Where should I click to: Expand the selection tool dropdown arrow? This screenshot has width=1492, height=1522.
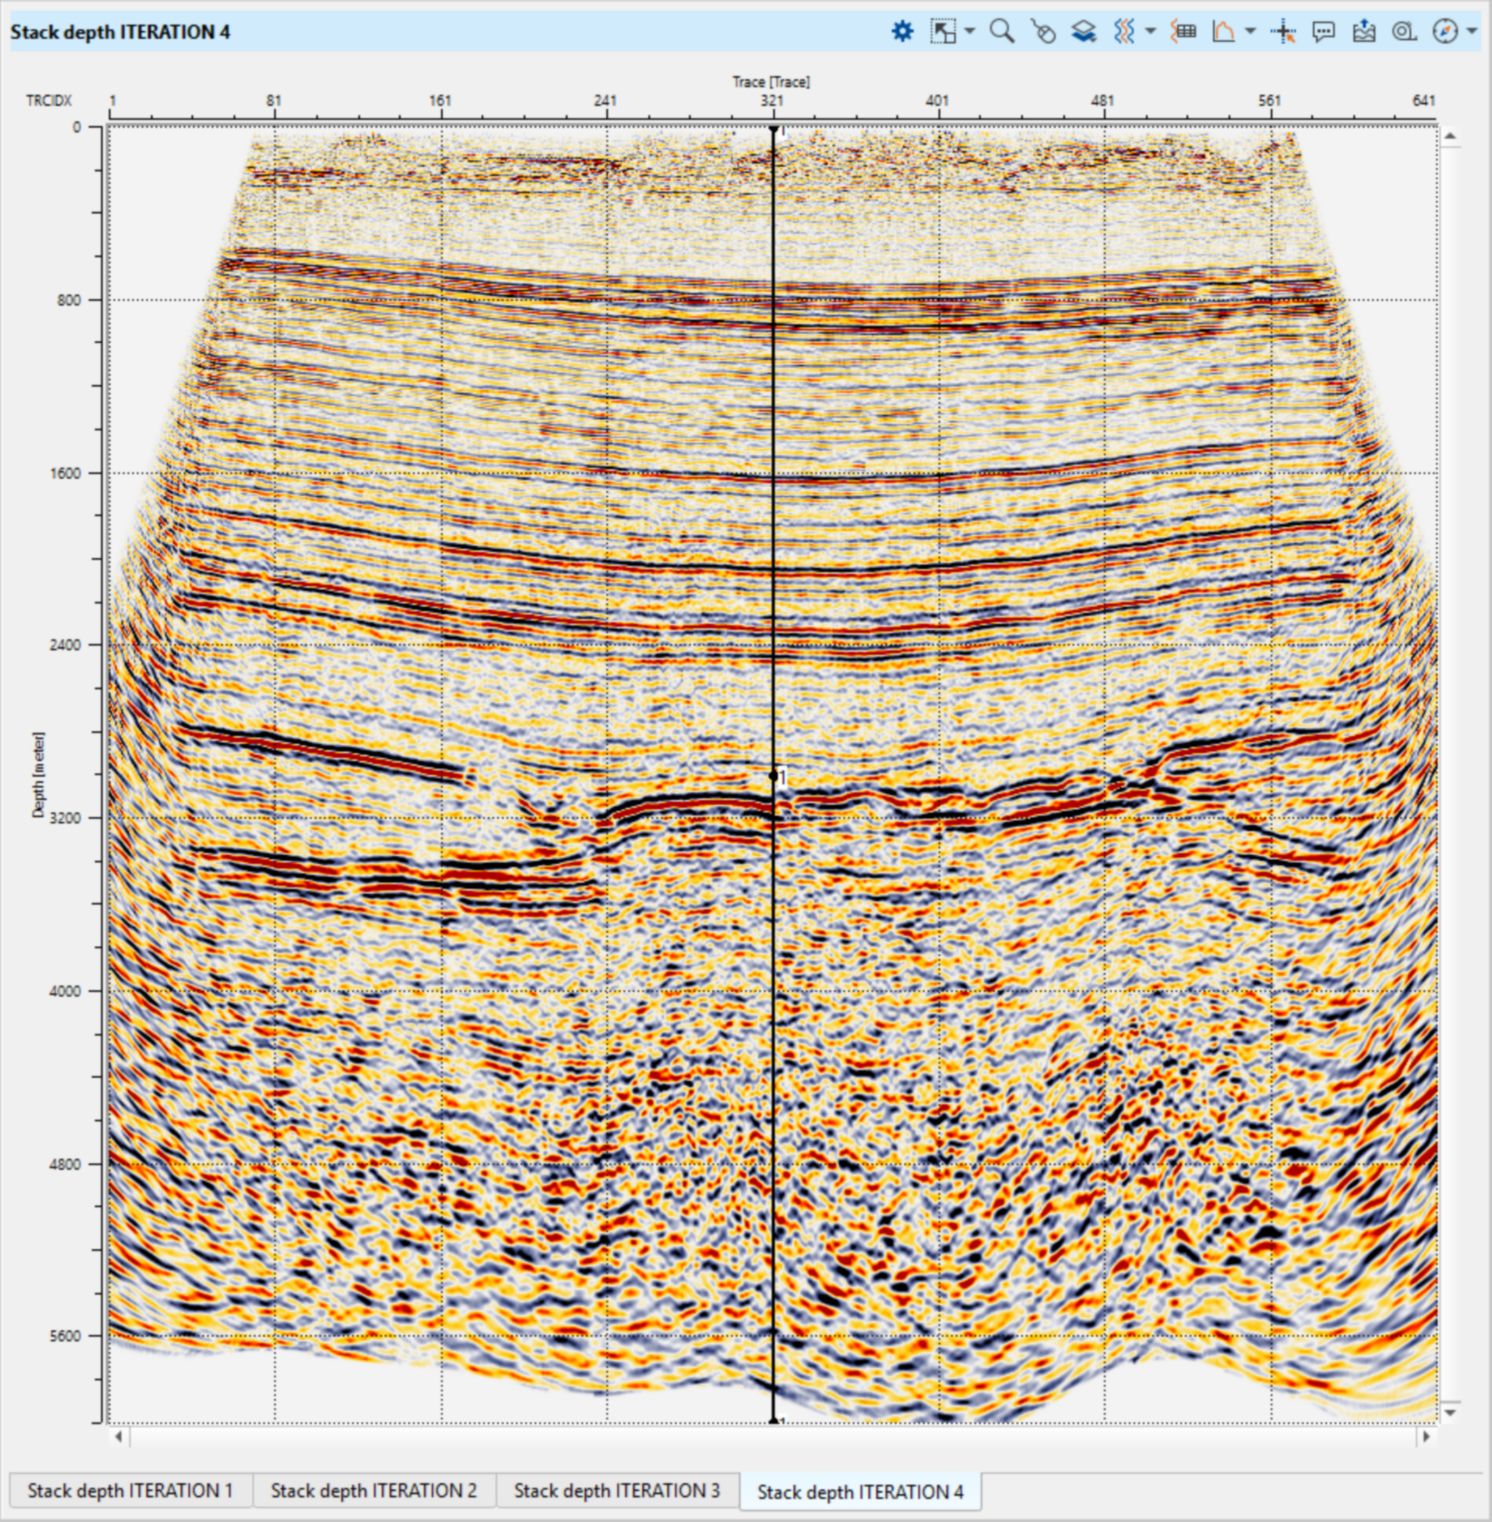[x=969, y=32]
